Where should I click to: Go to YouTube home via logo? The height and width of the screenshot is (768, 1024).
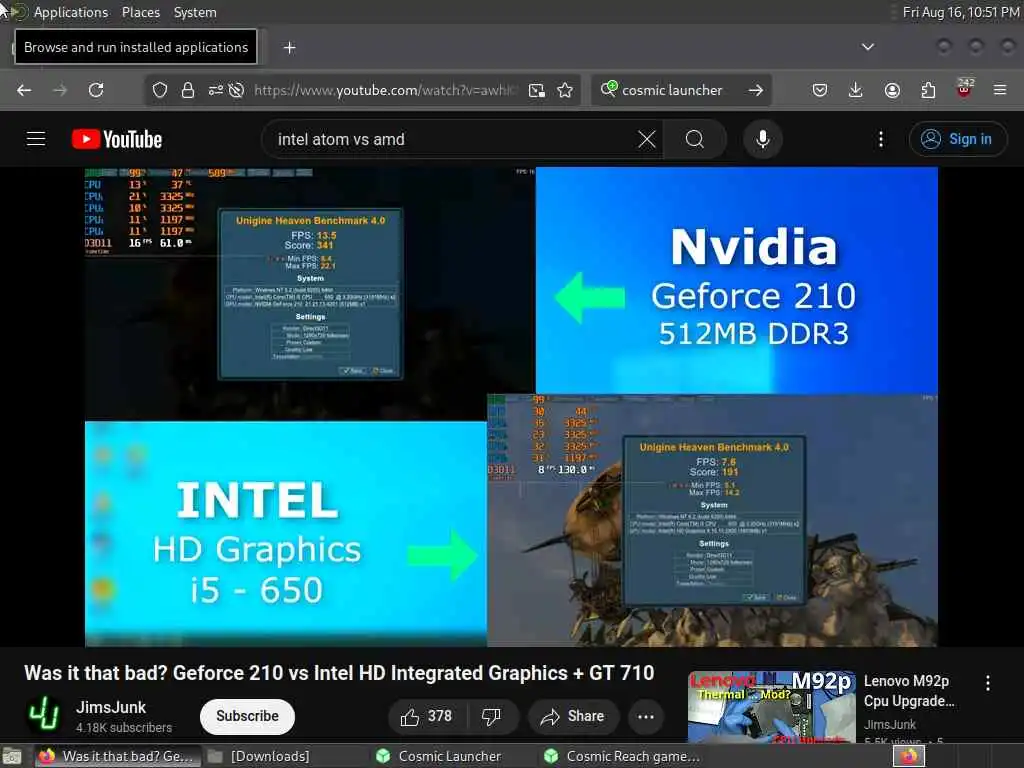click(x=117, y=139)
